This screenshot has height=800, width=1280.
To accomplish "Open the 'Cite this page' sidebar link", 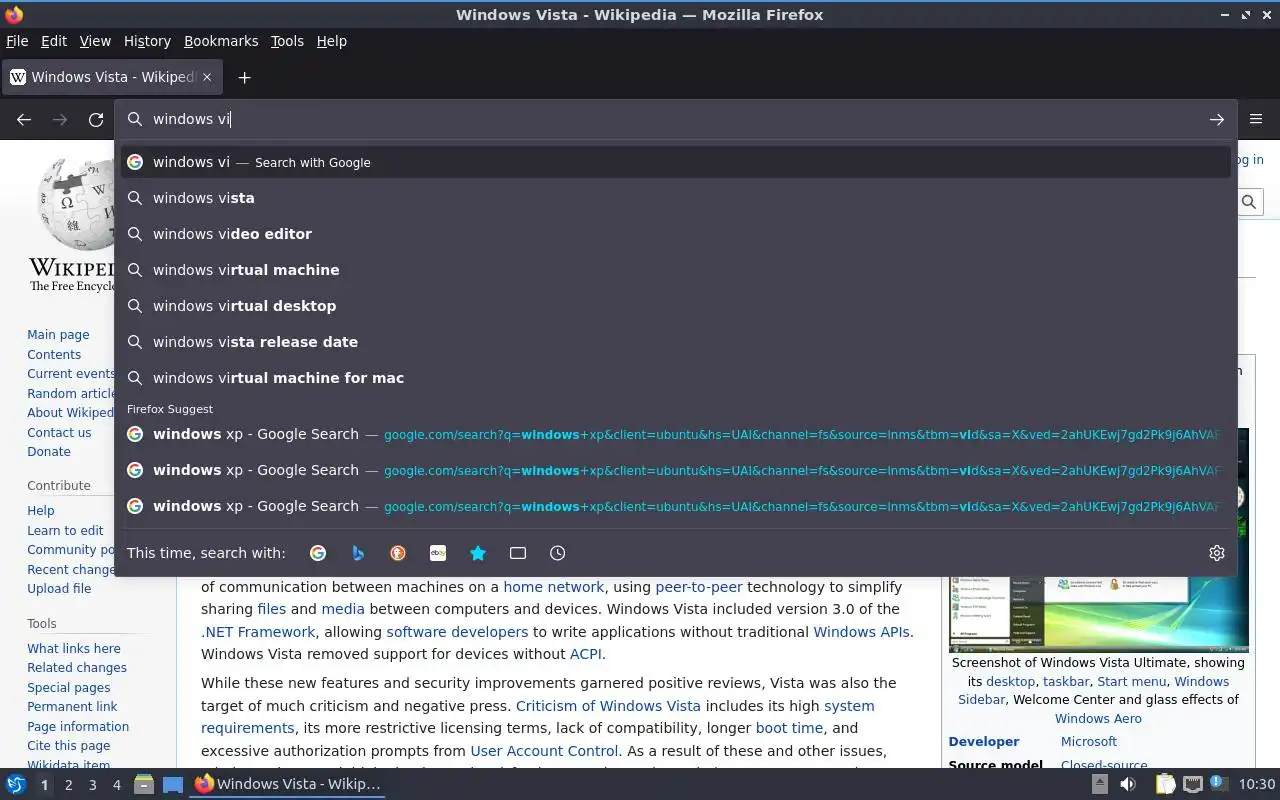I will 69,746.
